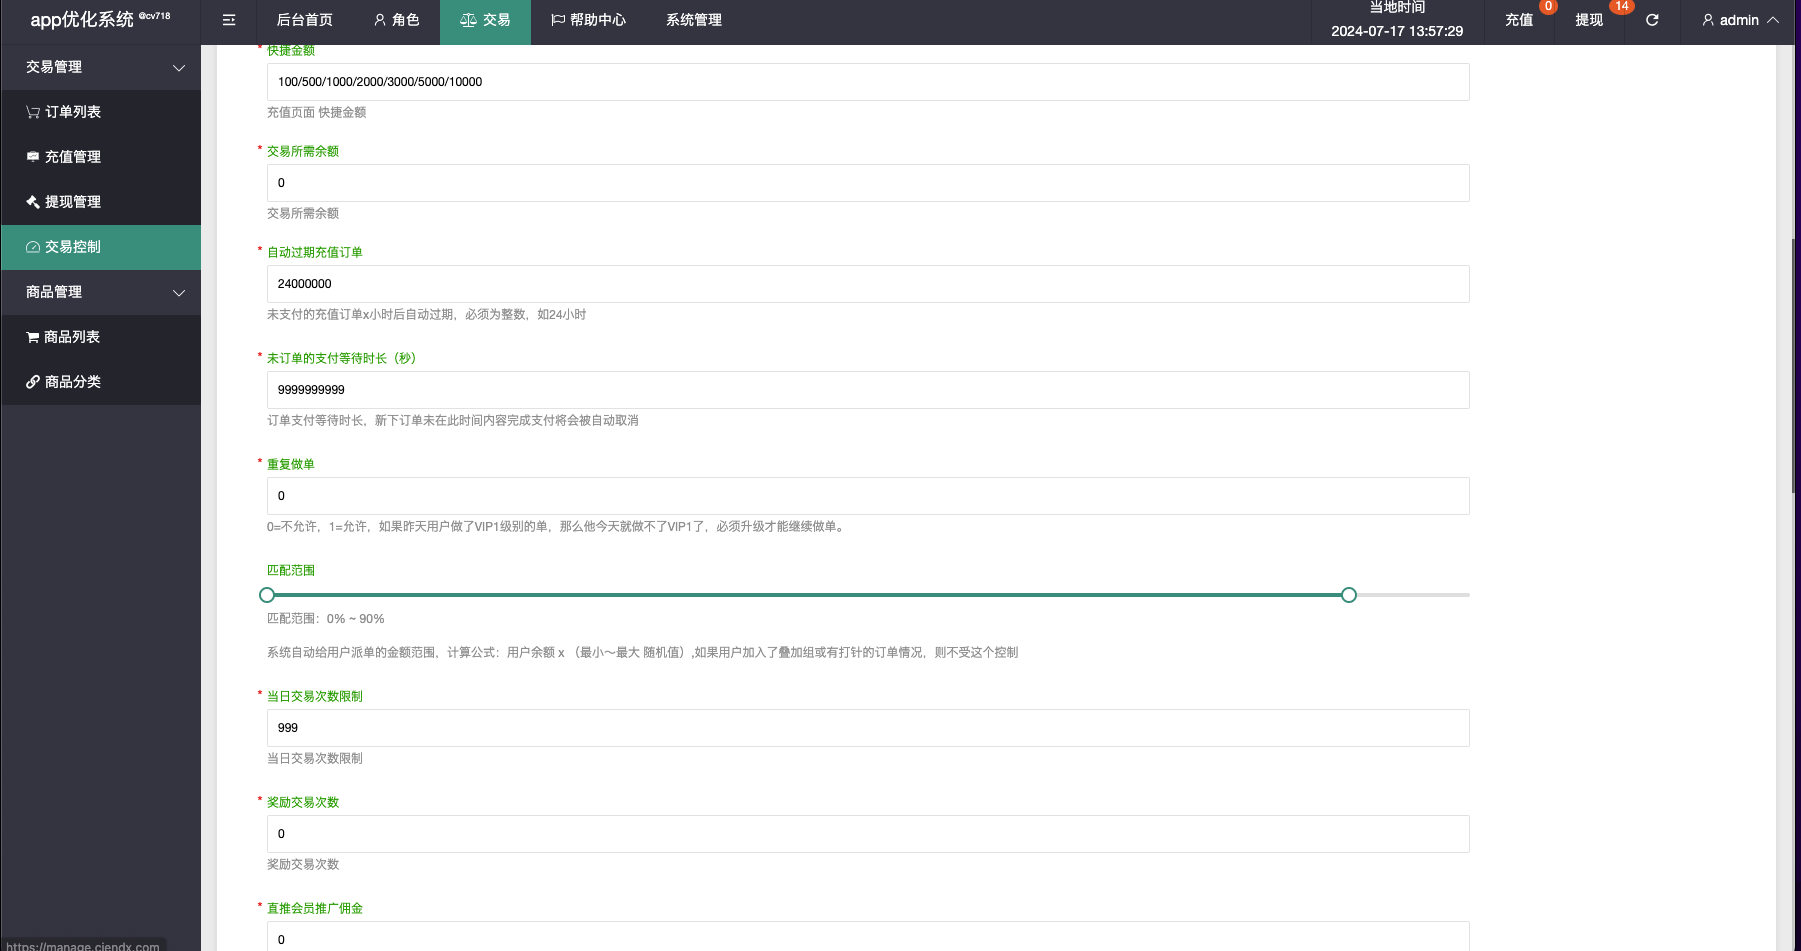Image resolution: width=1801 pixels, height=951 pixels.
Task: Switch to the 帮助中心 top tab
Action: click(x=588, y=20)
